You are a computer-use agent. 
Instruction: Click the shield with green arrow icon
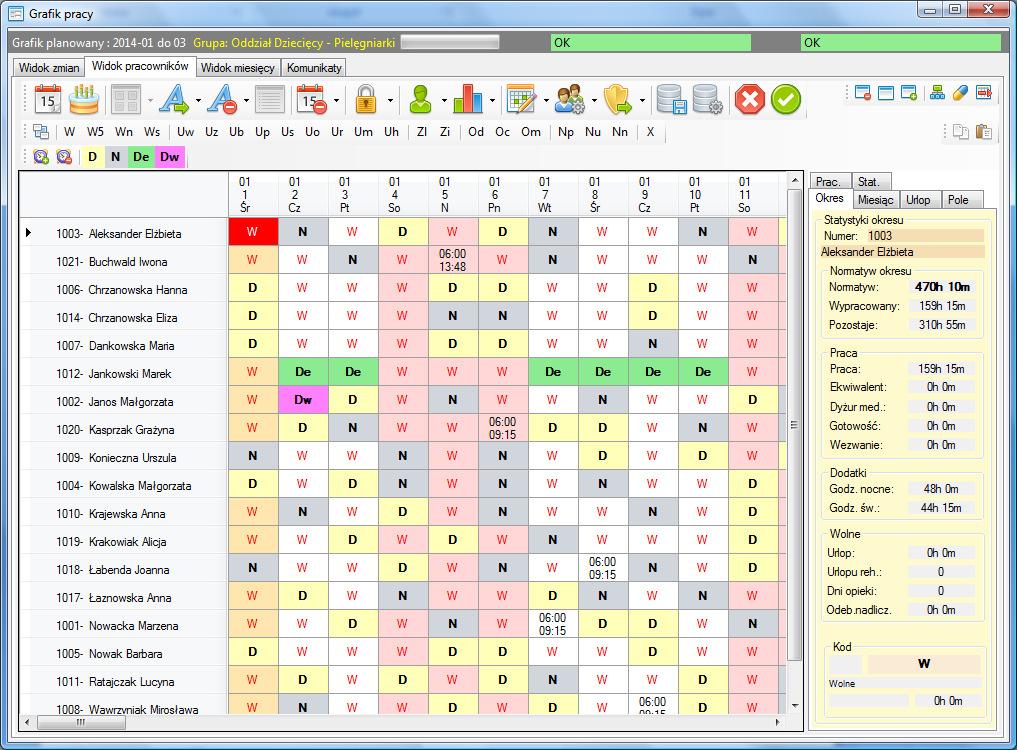click(x=618, y=99)
